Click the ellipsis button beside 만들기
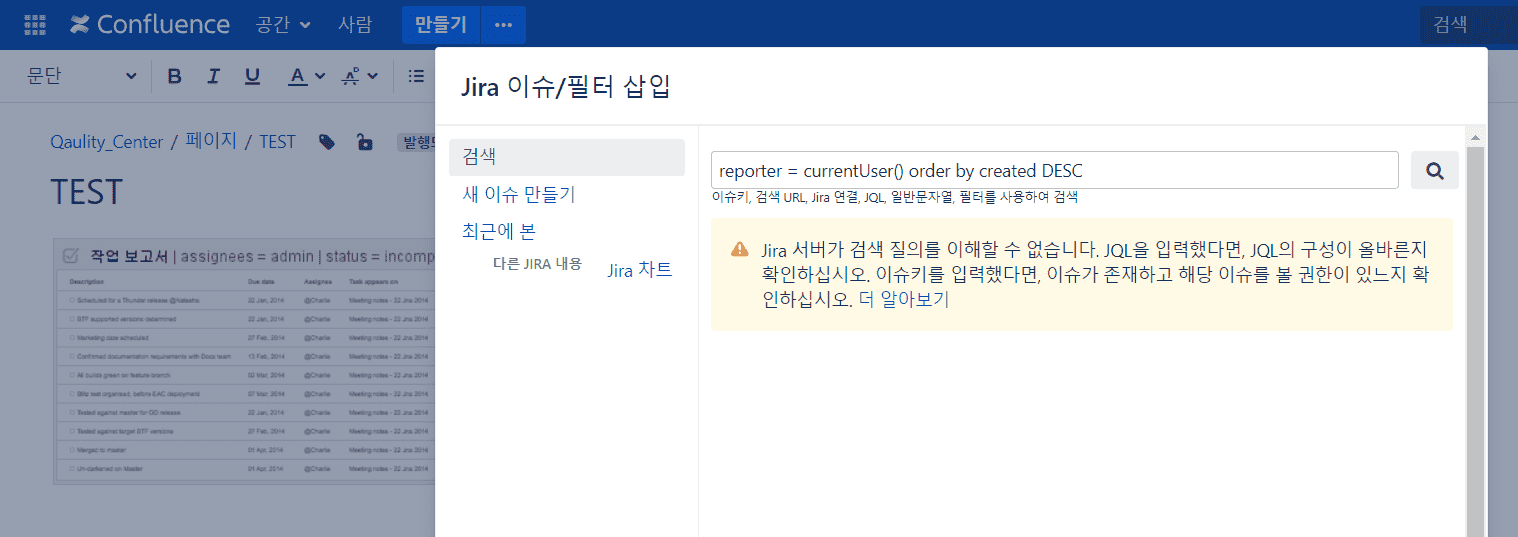This screenshot has height=537, width=1518. [x=503, y=25]
